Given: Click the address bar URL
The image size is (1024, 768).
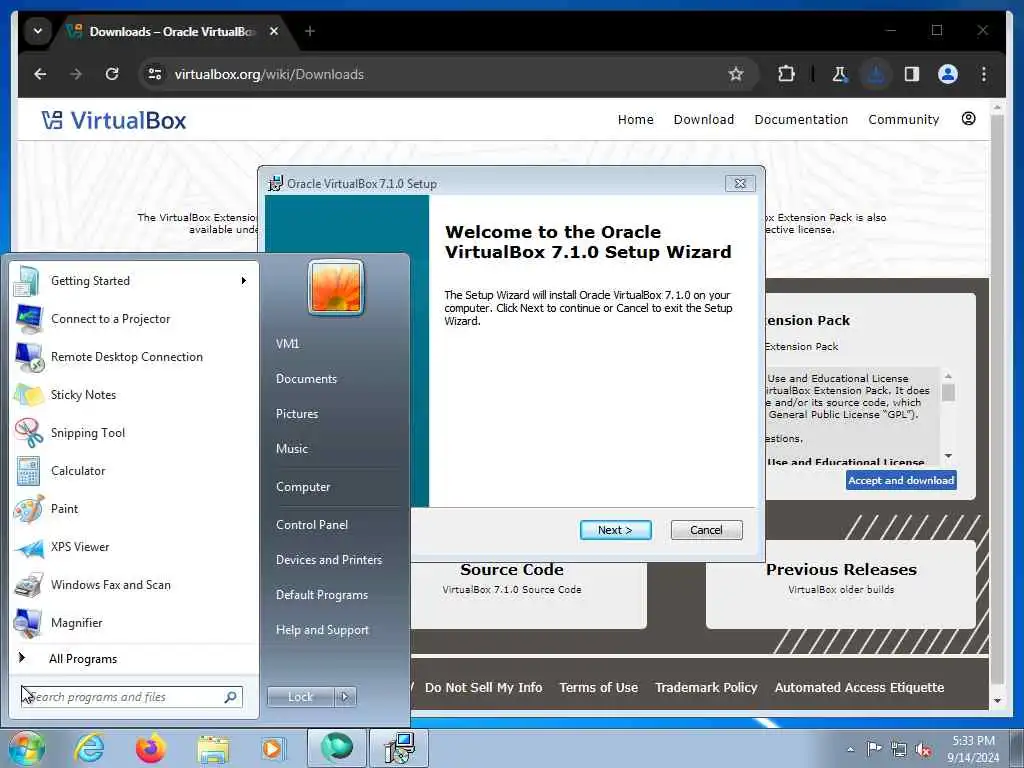Looking at the screenshot, I should tap(269, 74).
